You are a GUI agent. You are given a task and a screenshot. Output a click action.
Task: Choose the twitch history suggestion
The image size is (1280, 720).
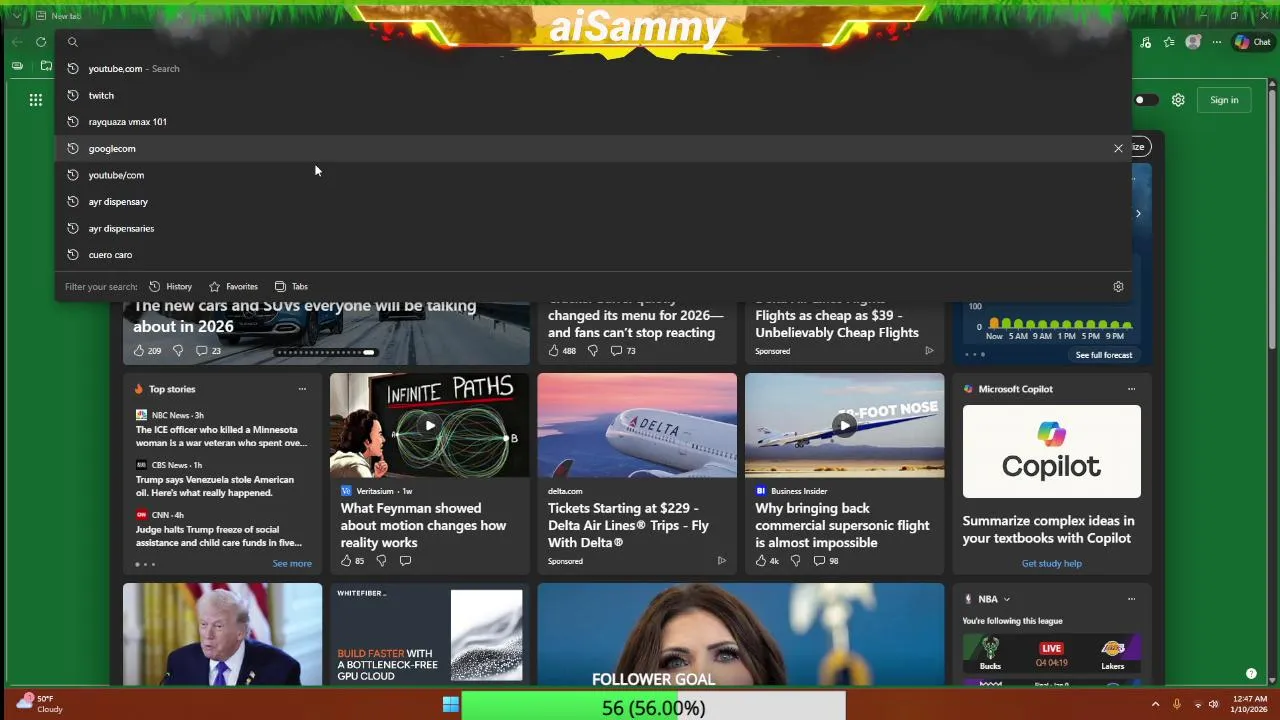[x=593, y=95]
